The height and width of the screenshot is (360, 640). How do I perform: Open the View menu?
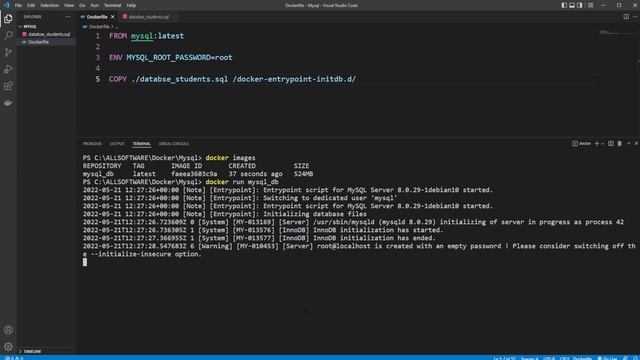point(69,5)
